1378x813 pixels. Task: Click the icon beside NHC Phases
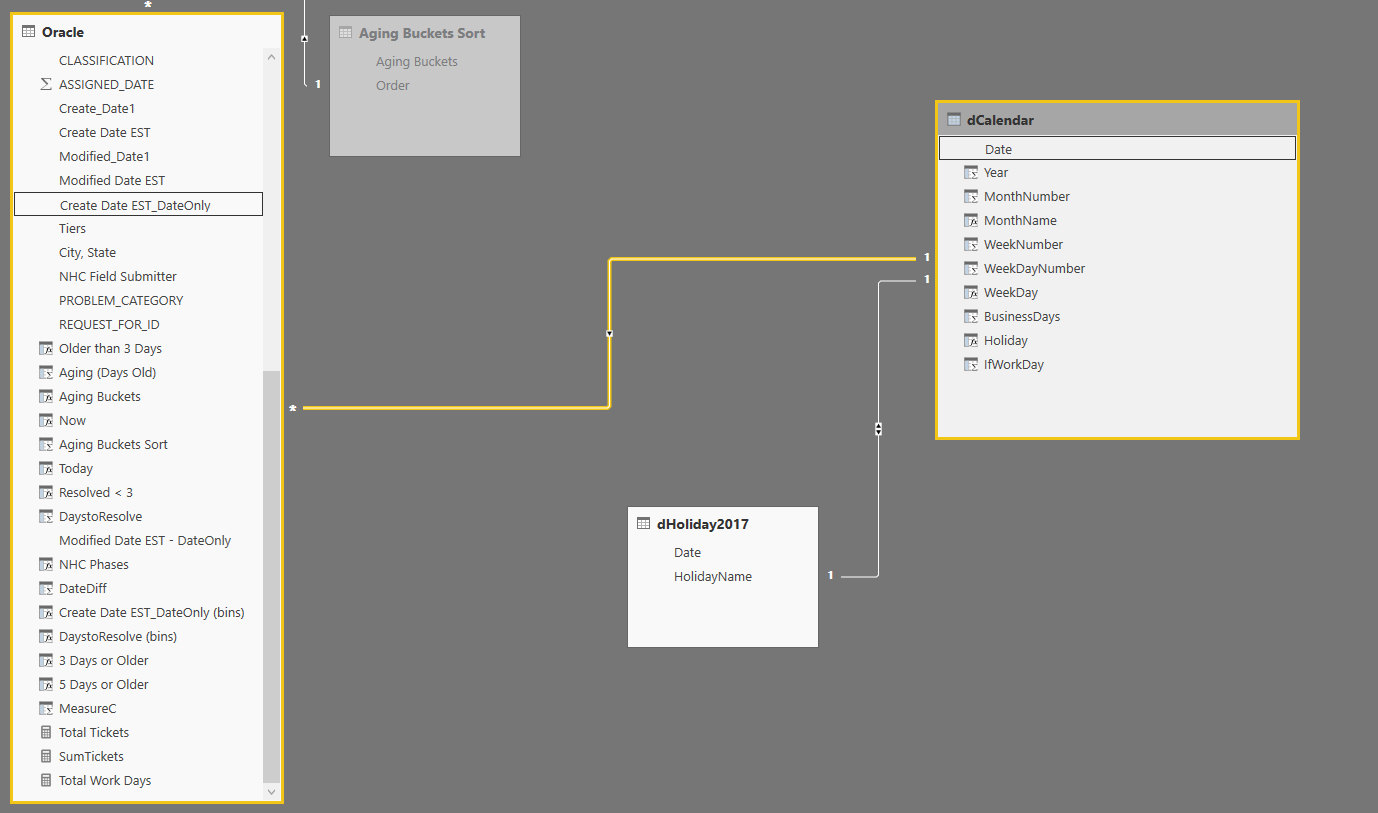(x=45, y=565)
